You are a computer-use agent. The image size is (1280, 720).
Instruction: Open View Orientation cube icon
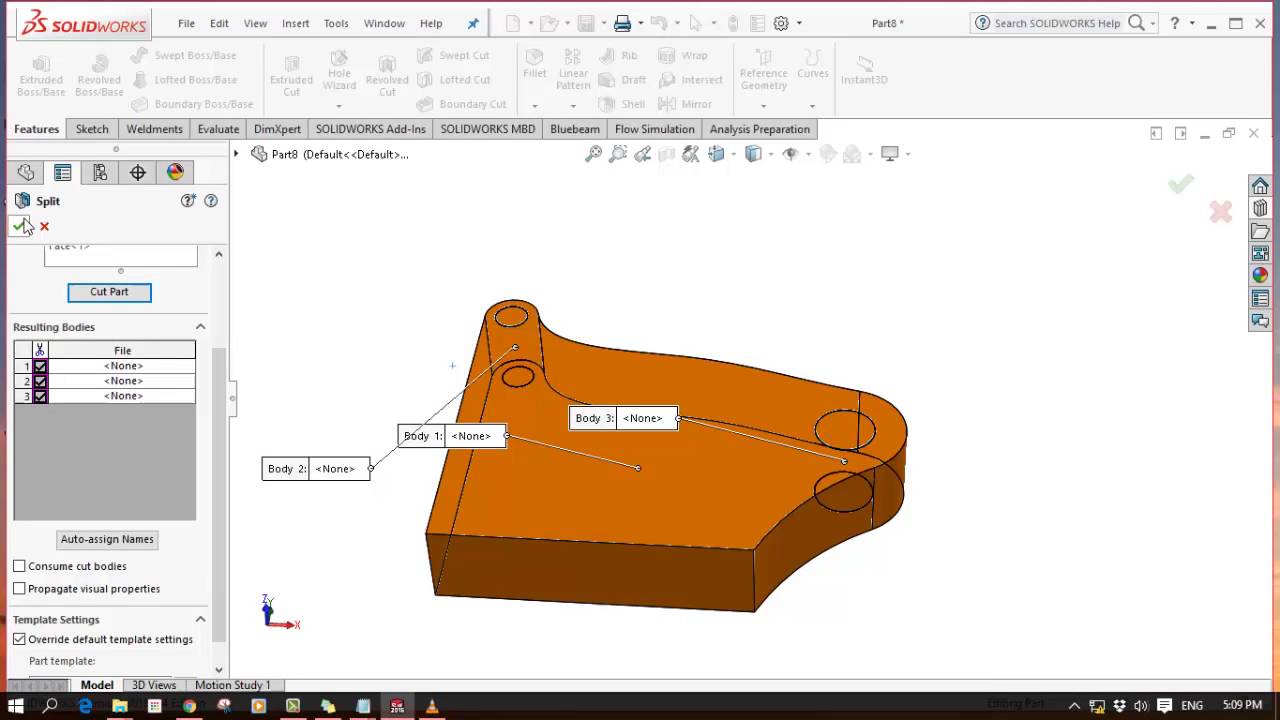click(716, 154)
